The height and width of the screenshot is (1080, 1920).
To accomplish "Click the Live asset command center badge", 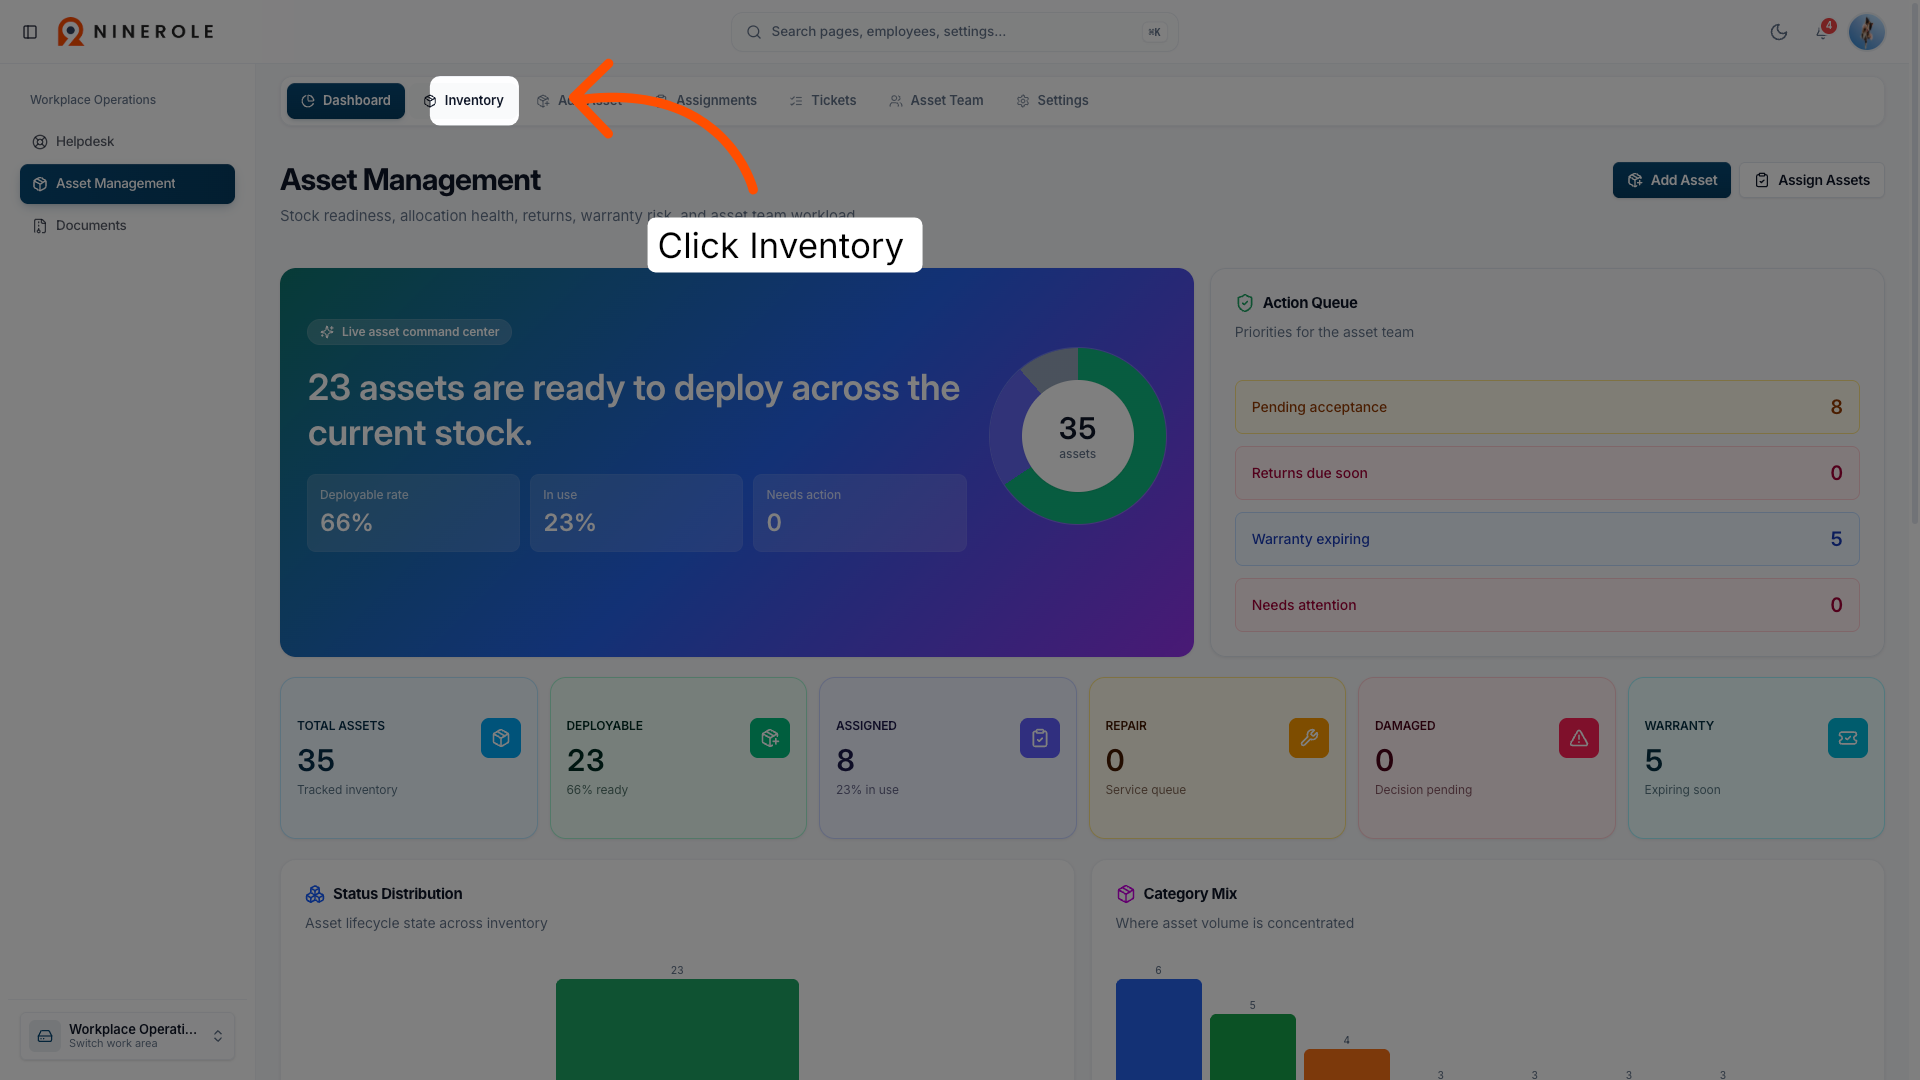I will pyautogui.click(x=409, y=332).
